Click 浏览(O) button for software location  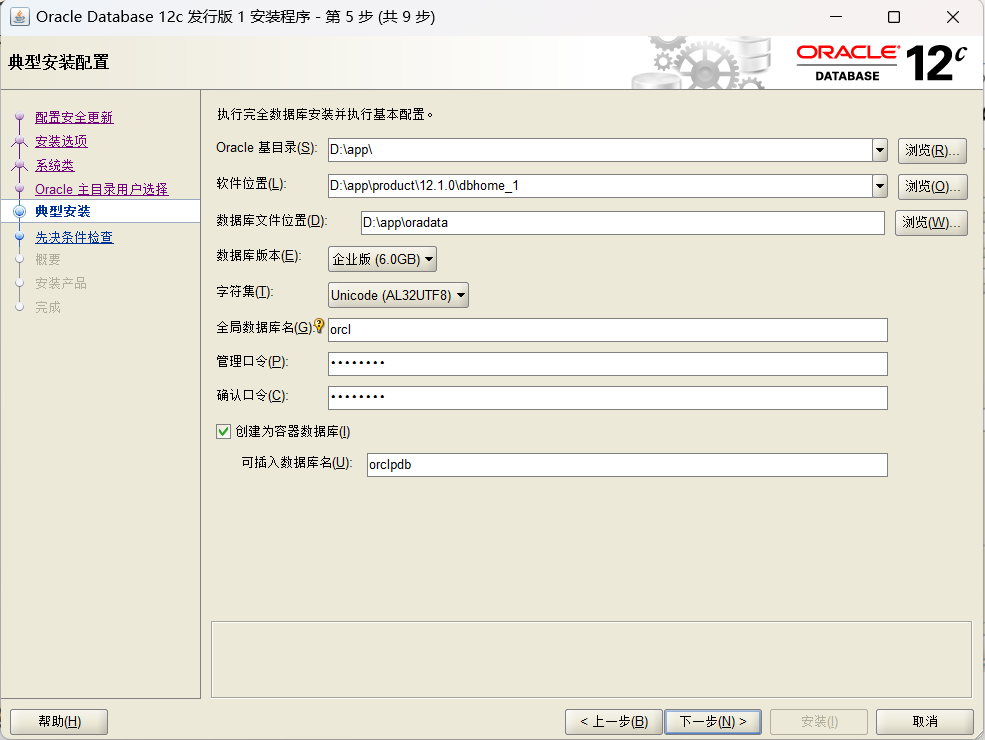932,187
